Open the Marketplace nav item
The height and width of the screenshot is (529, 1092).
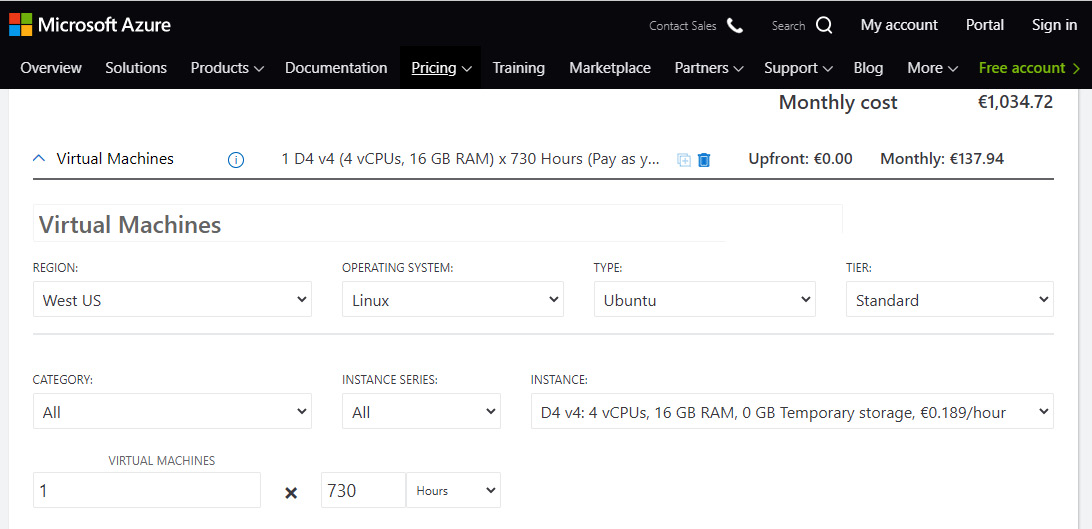[x=610, y=68]
